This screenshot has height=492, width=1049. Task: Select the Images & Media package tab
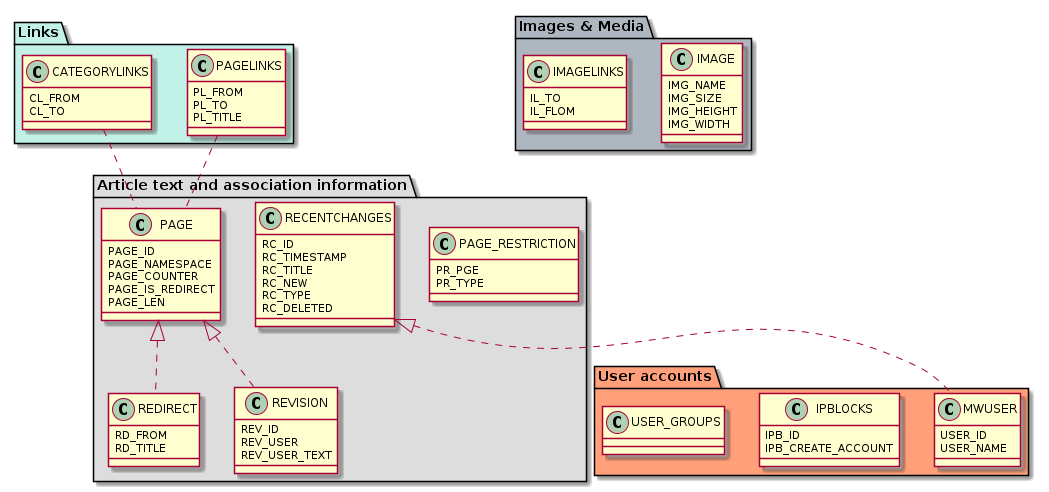click(579, 24)
